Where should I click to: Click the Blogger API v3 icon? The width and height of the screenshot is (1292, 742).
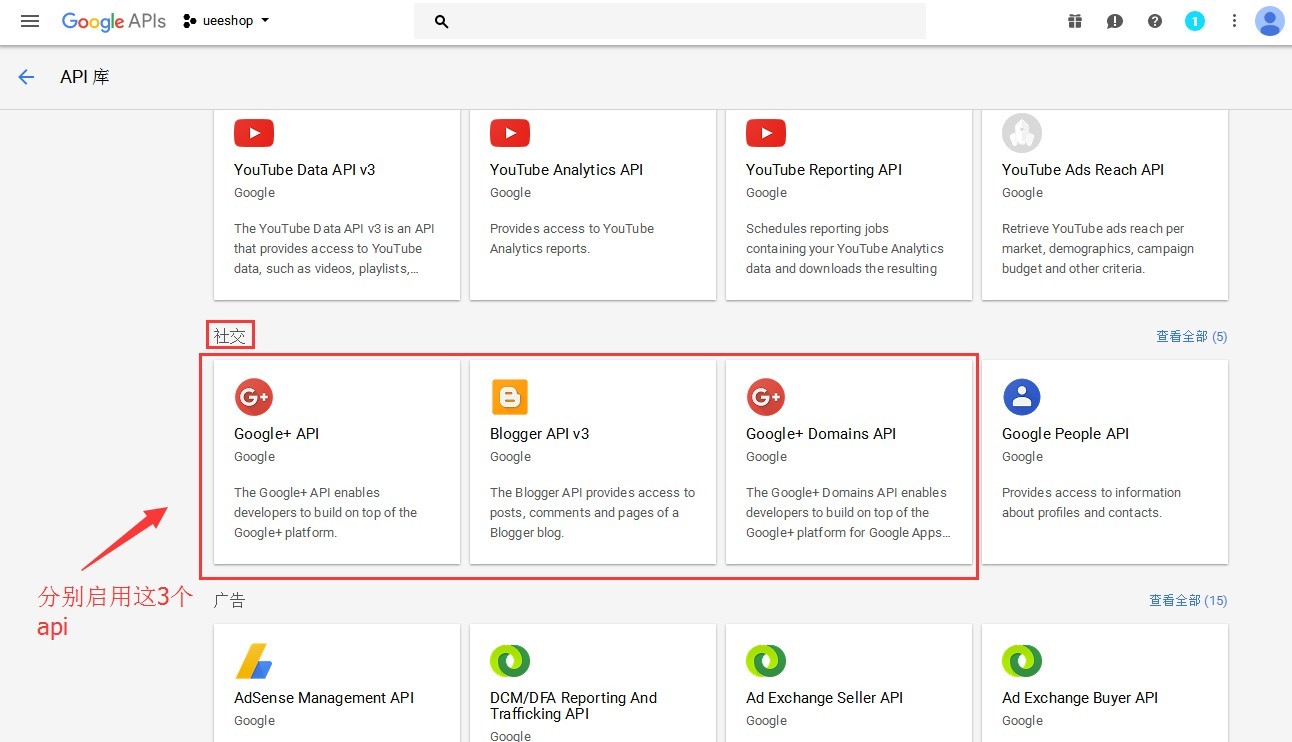(510, 397)
